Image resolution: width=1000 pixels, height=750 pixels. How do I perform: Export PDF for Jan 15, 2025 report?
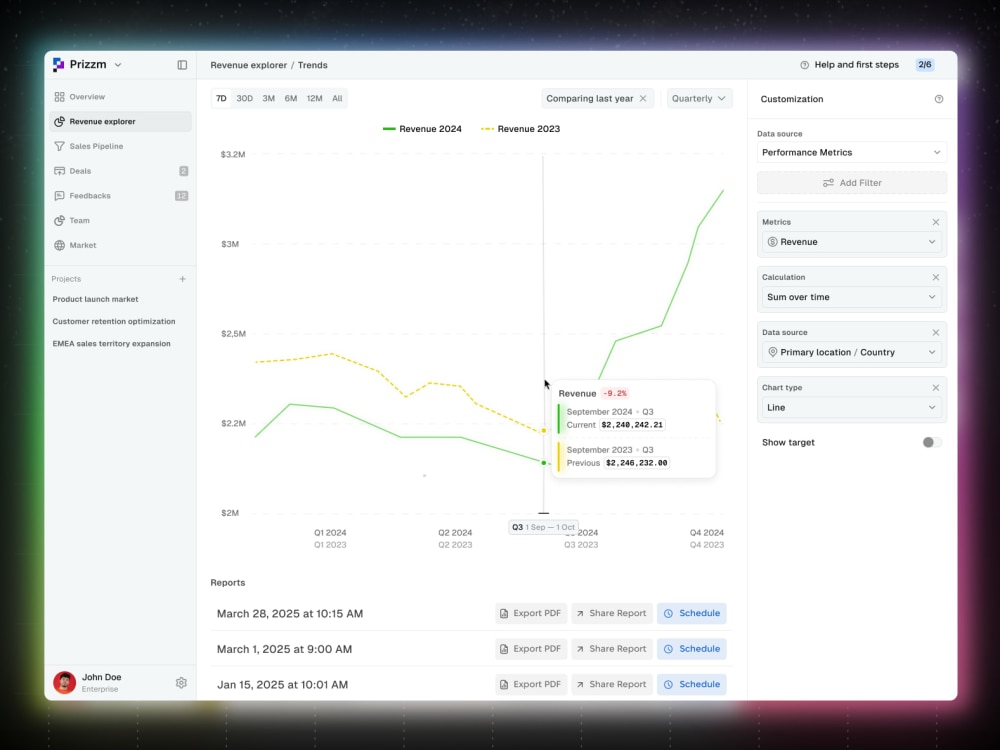531,684
